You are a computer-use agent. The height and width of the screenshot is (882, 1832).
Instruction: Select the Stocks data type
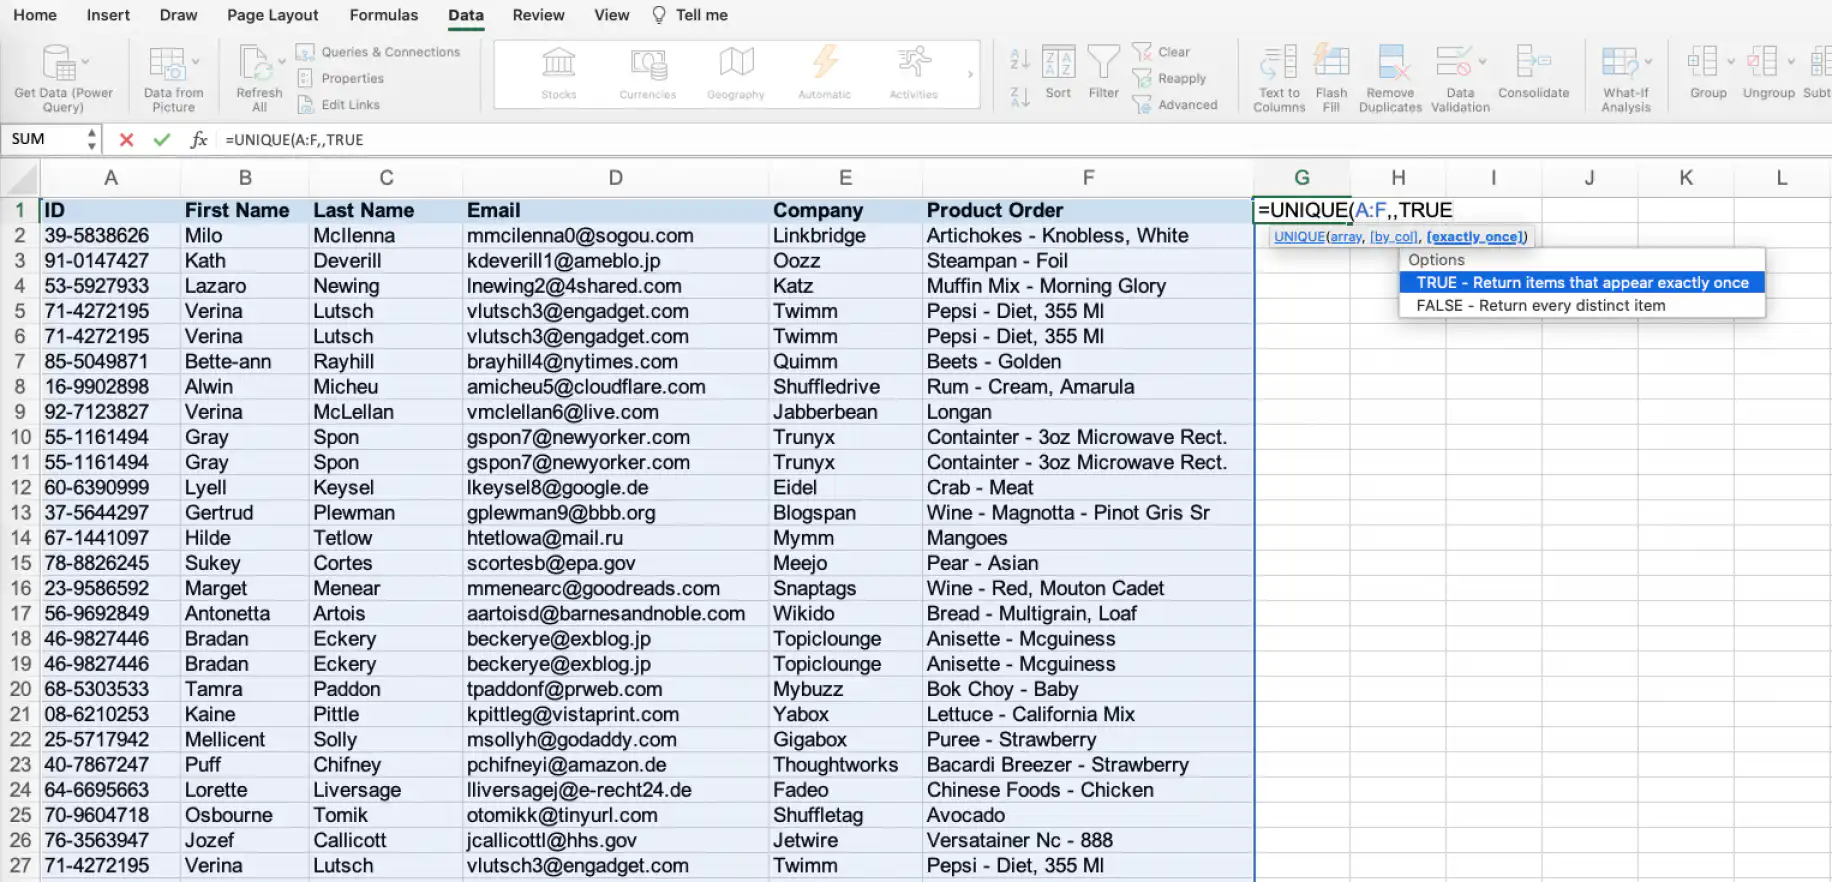click(x=558, y=73)
